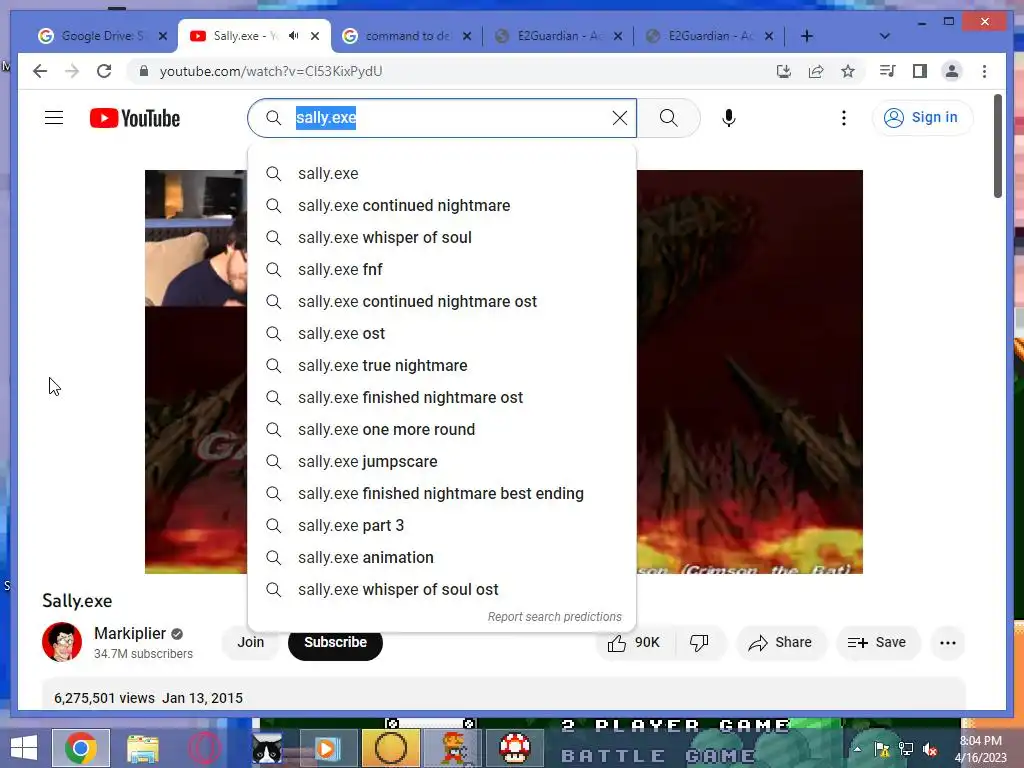This screenshot has height=768, width=1024.
Task: Open more actions ellipsis under video
Action: 948,643
